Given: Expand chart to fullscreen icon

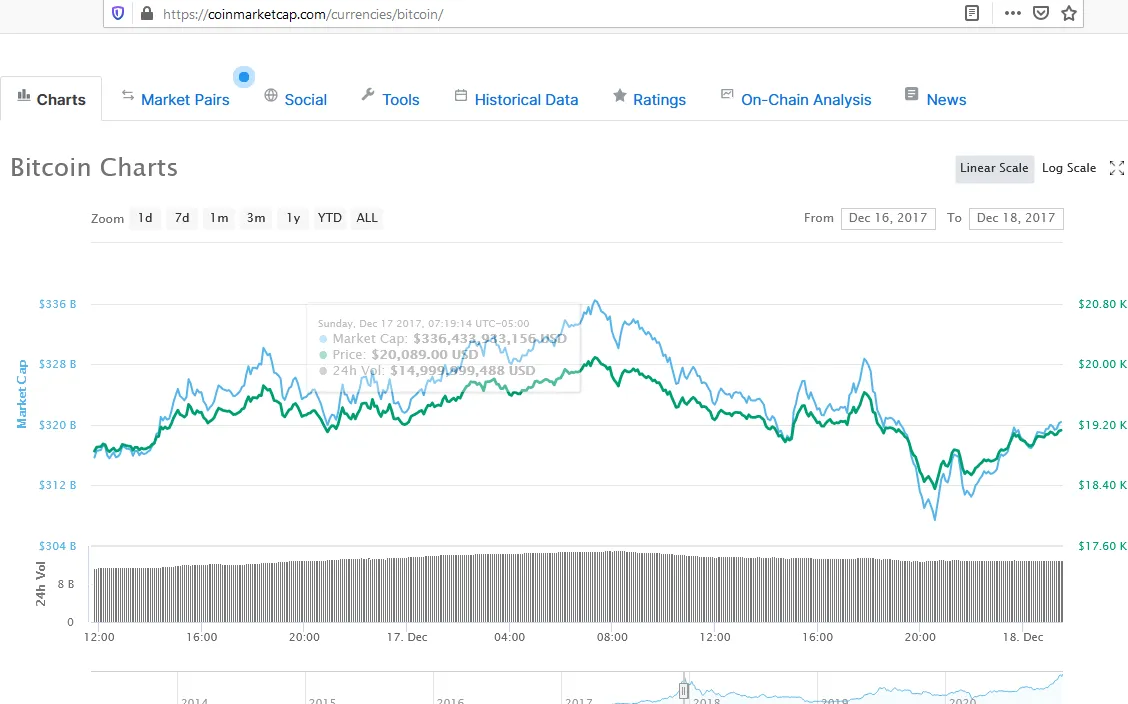Looking at the screenshot, I should tap(1116, 168).
